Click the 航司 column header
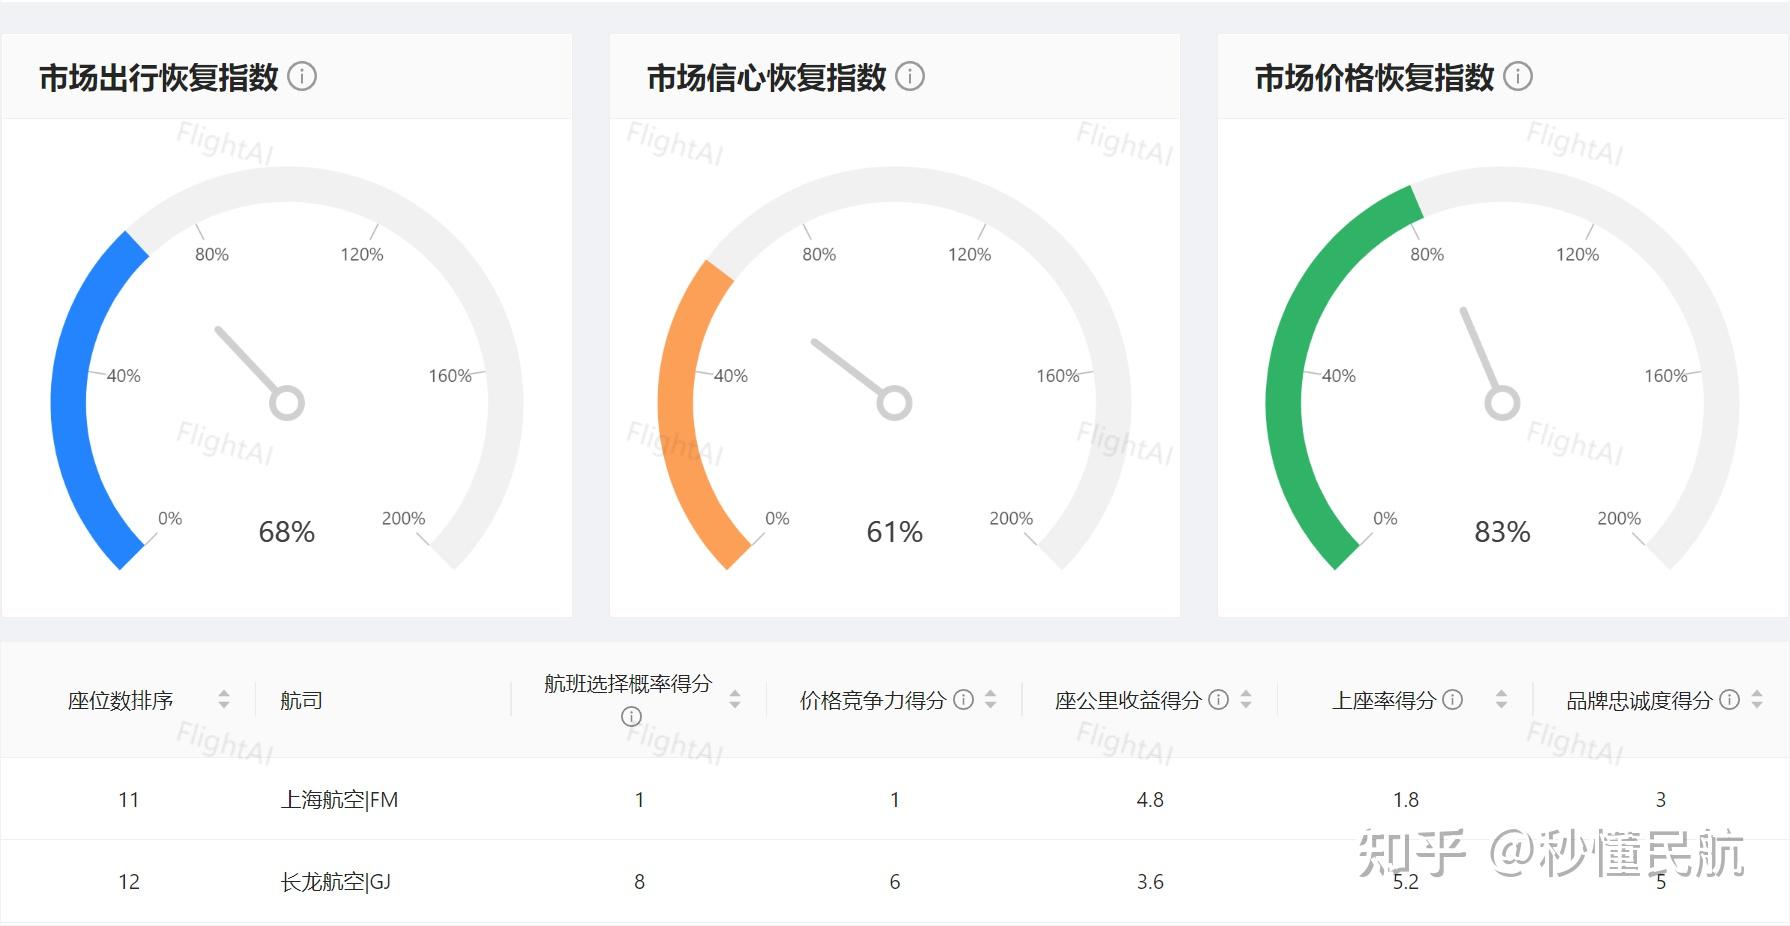This screenshot has height=926, width=1790. 301,701
